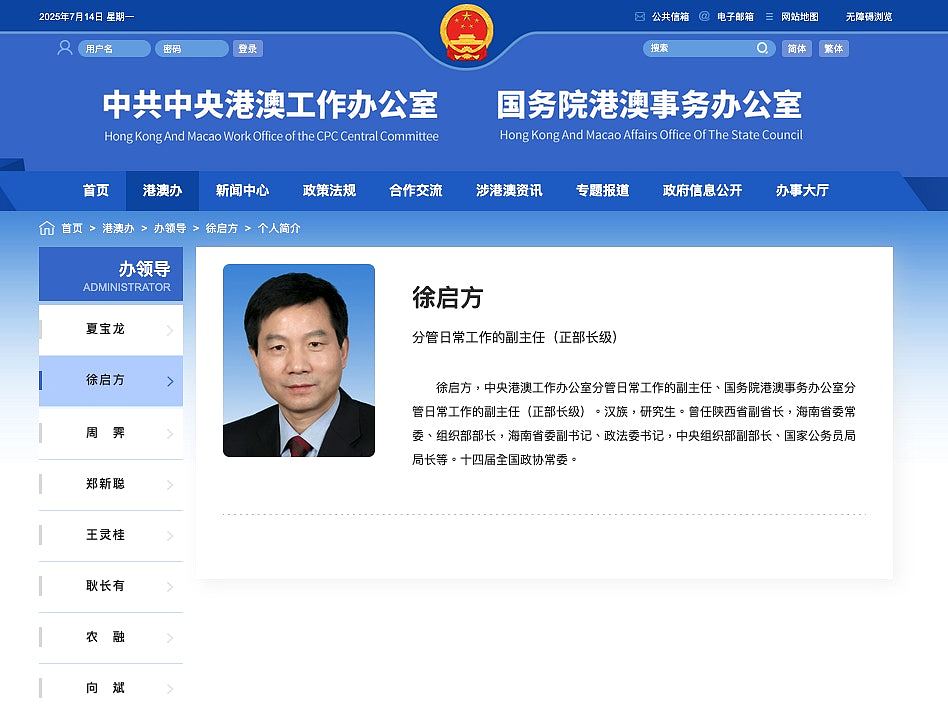
Task: Click the chevron on 周霁 row
Action: (170, 433)
